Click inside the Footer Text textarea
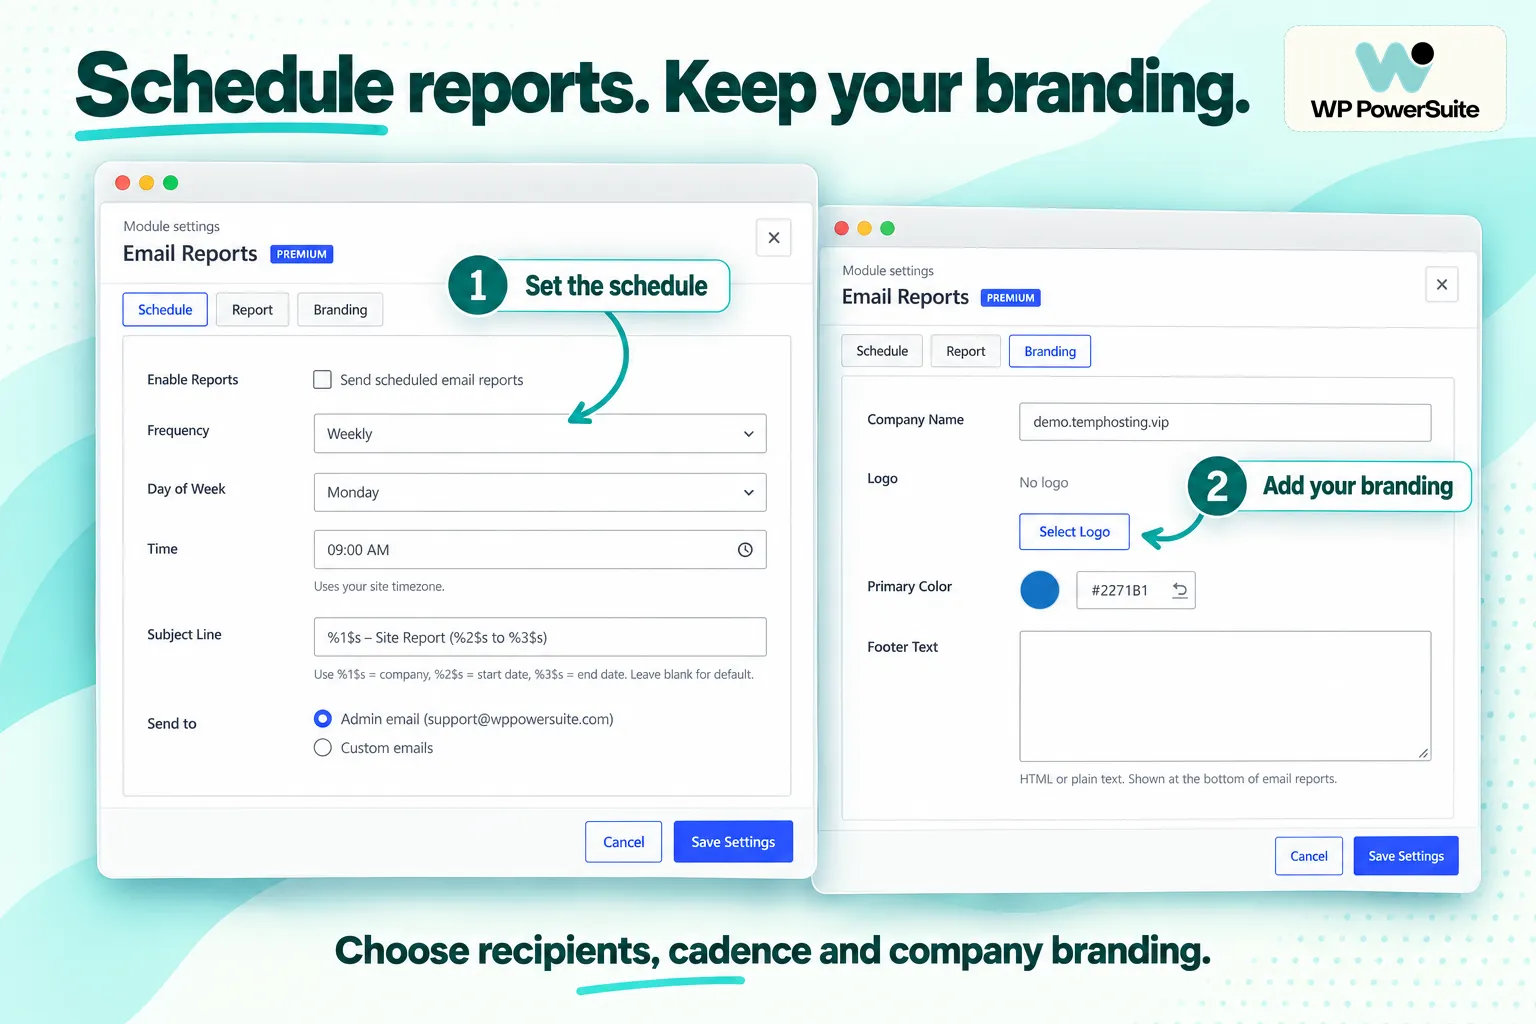Viewport: 1536px width, 1024px height. coord(1225,696)
